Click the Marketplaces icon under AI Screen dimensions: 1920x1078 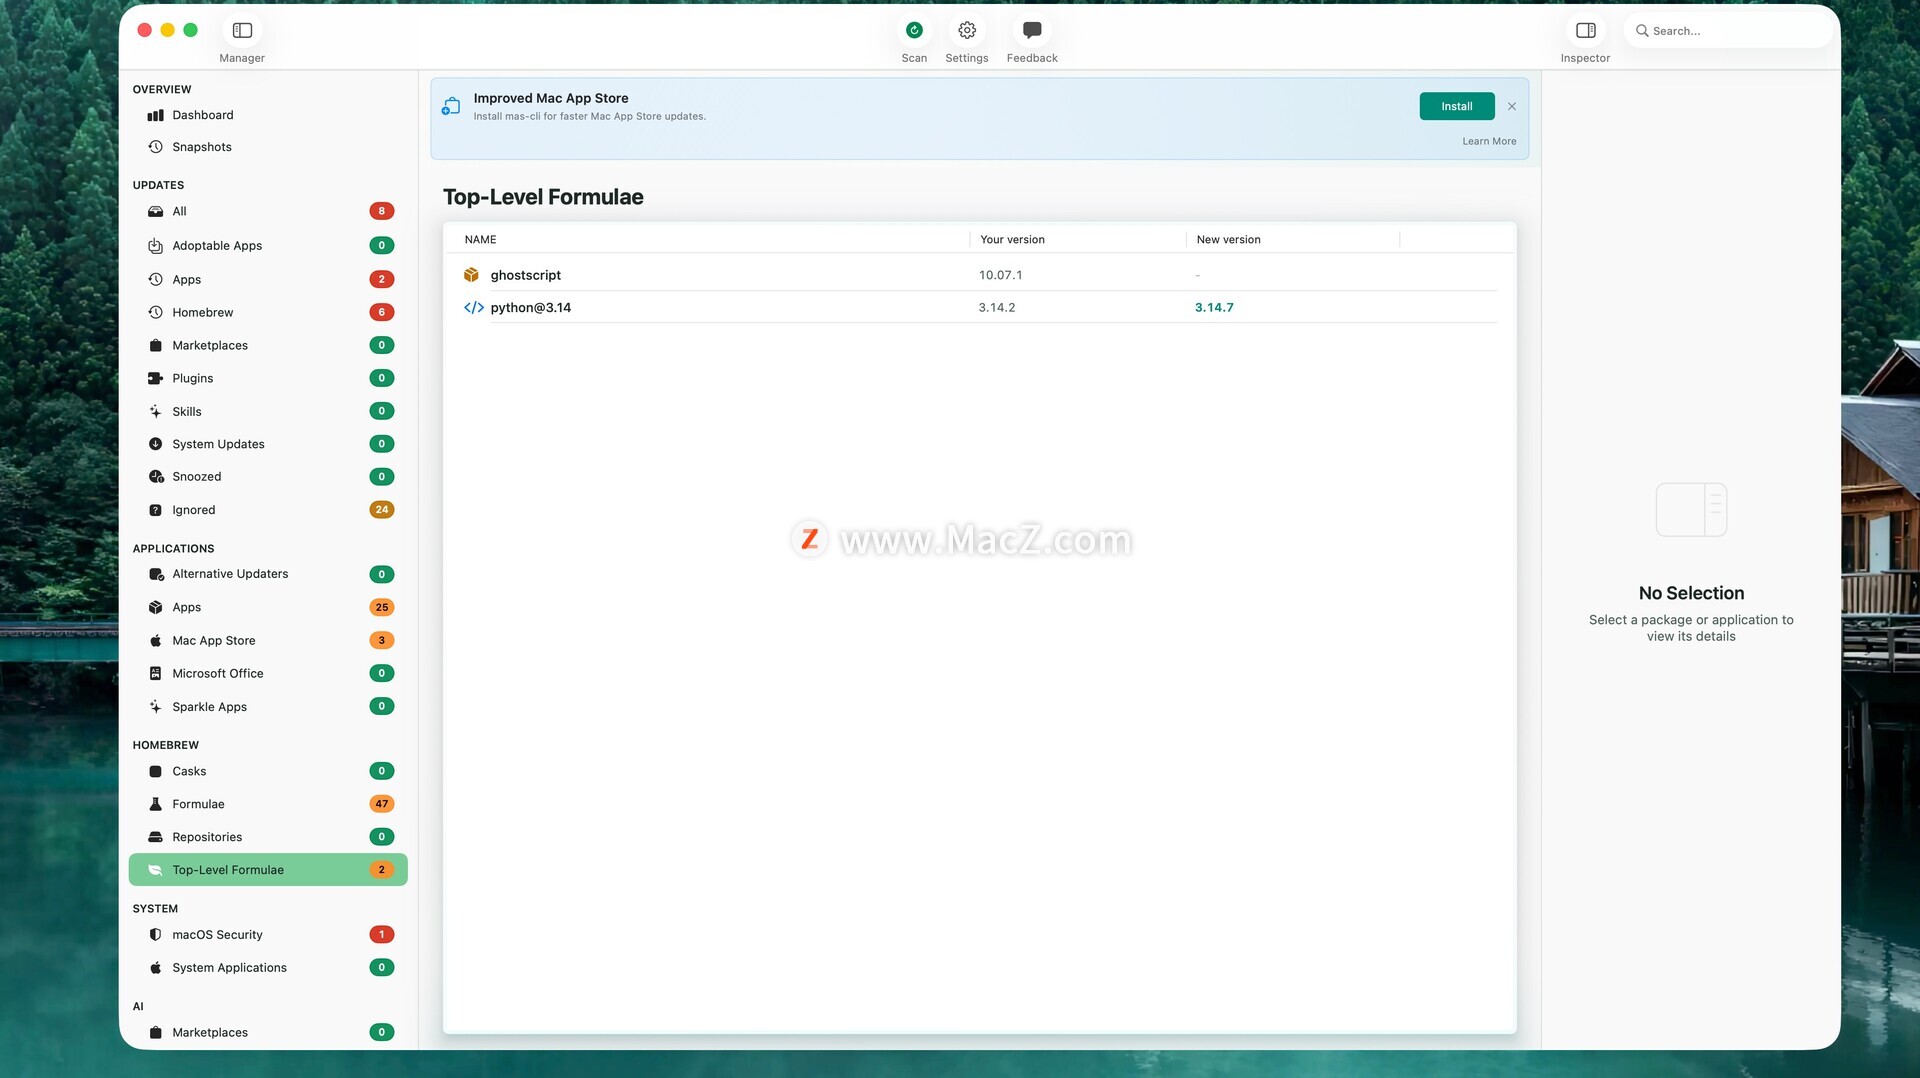pyautogui.click(x=155, y=1033)
